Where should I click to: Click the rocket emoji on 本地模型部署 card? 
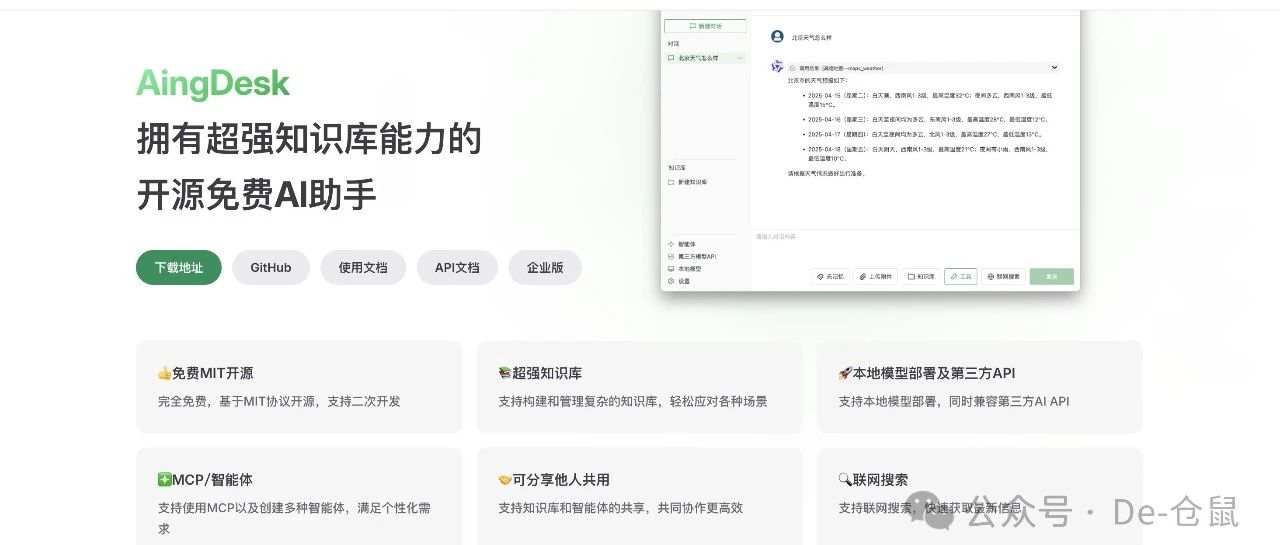[845, 373]
